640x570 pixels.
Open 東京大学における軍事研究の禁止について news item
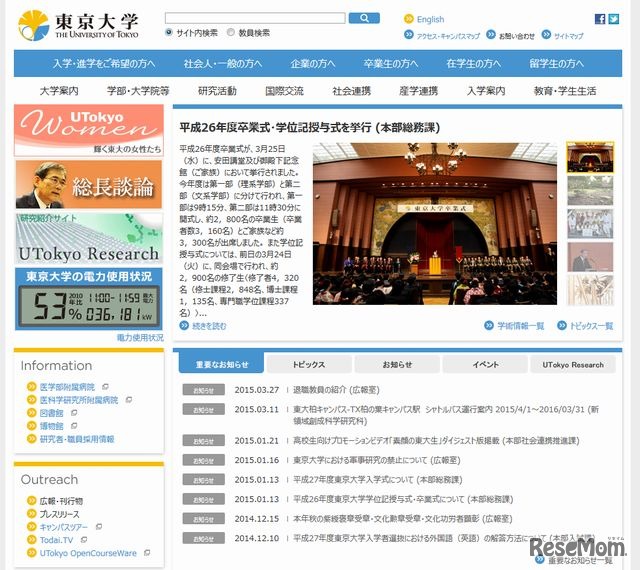click(377, 460)
